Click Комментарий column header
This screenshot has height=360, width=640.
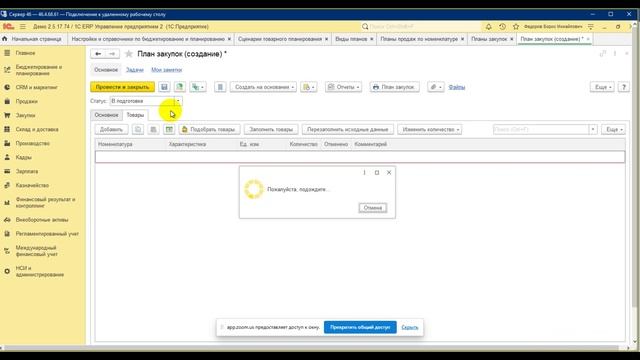[371, 144]
